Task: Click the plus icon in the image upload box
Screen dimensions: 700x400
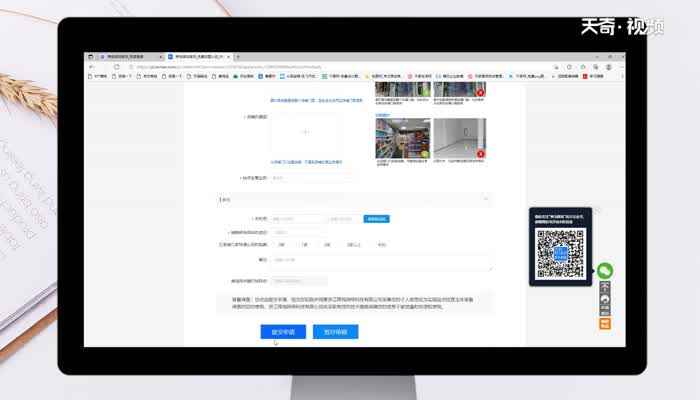Action: click(305, 132)
